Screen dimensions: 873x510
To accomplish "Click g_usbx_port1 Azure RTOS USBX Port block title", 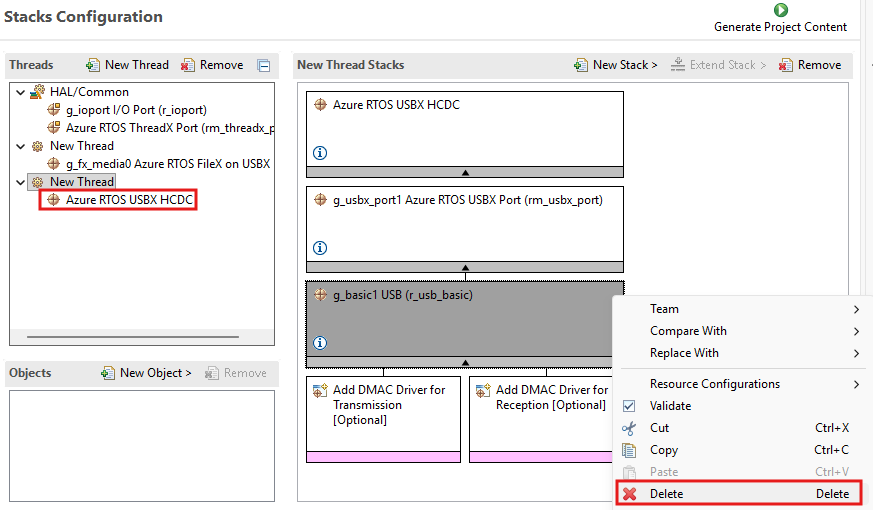I will pos(468,200).
